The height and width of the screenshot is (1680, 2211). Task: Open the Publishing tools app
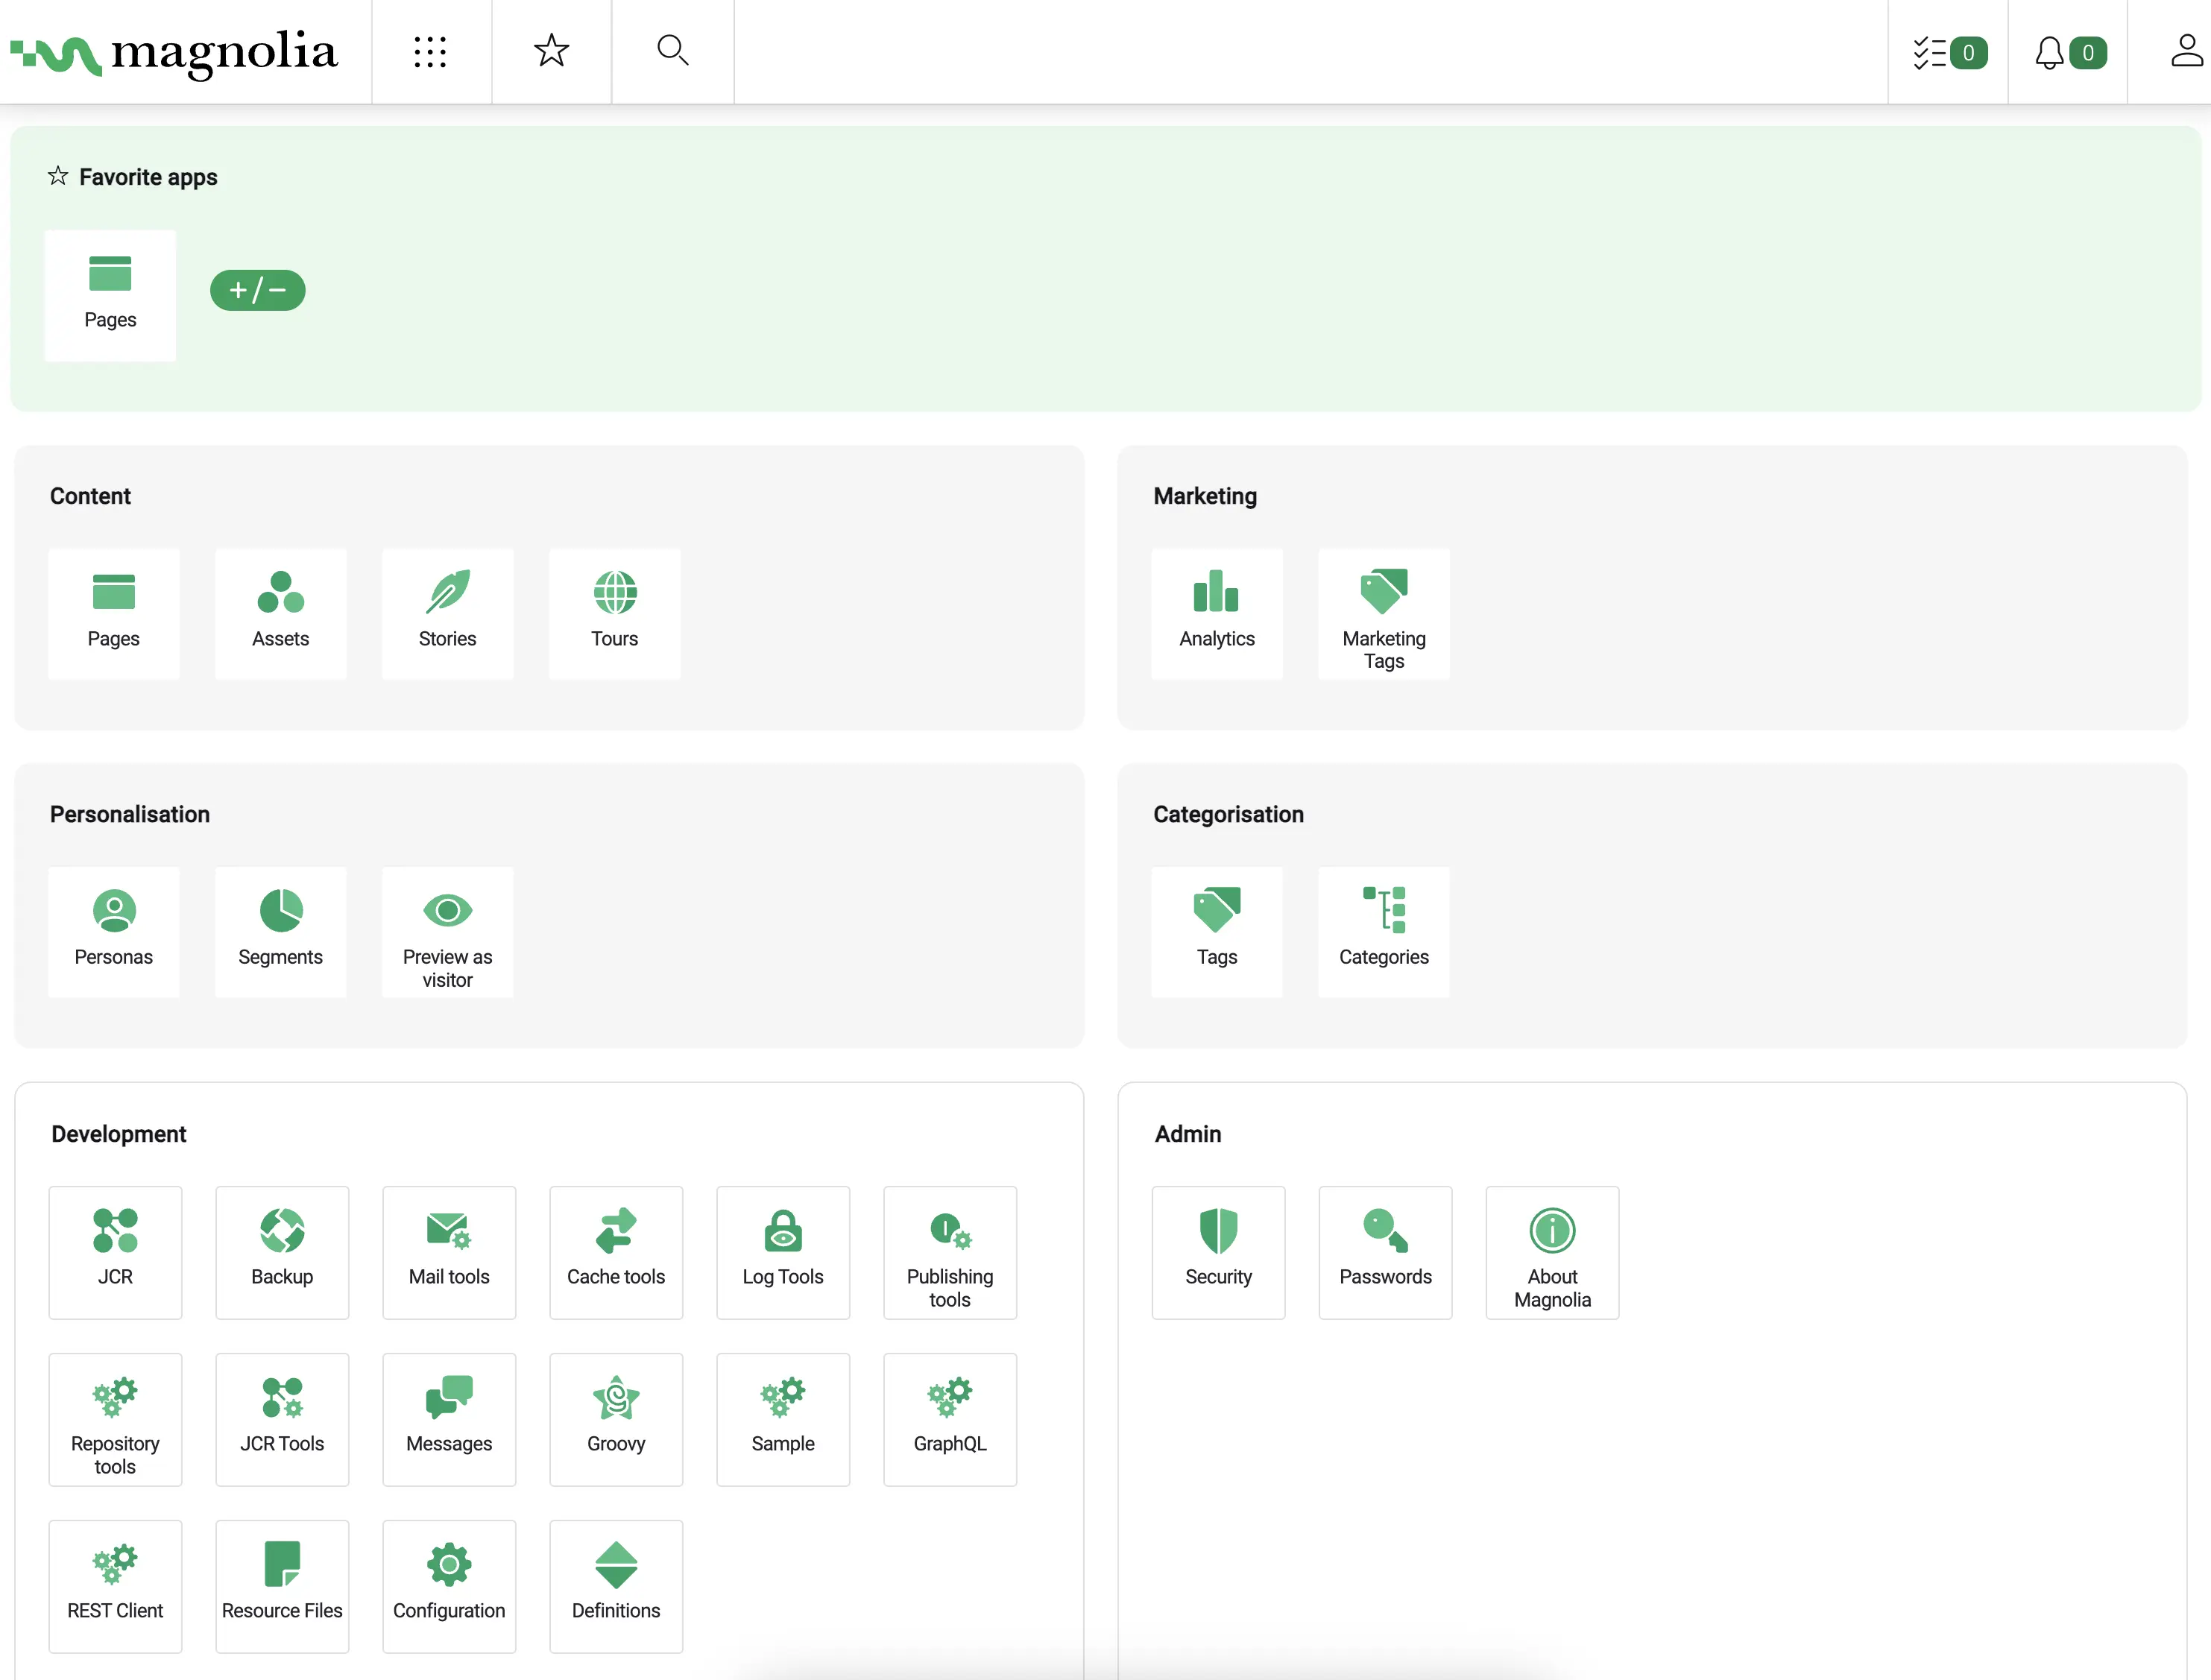point(950,1253)
